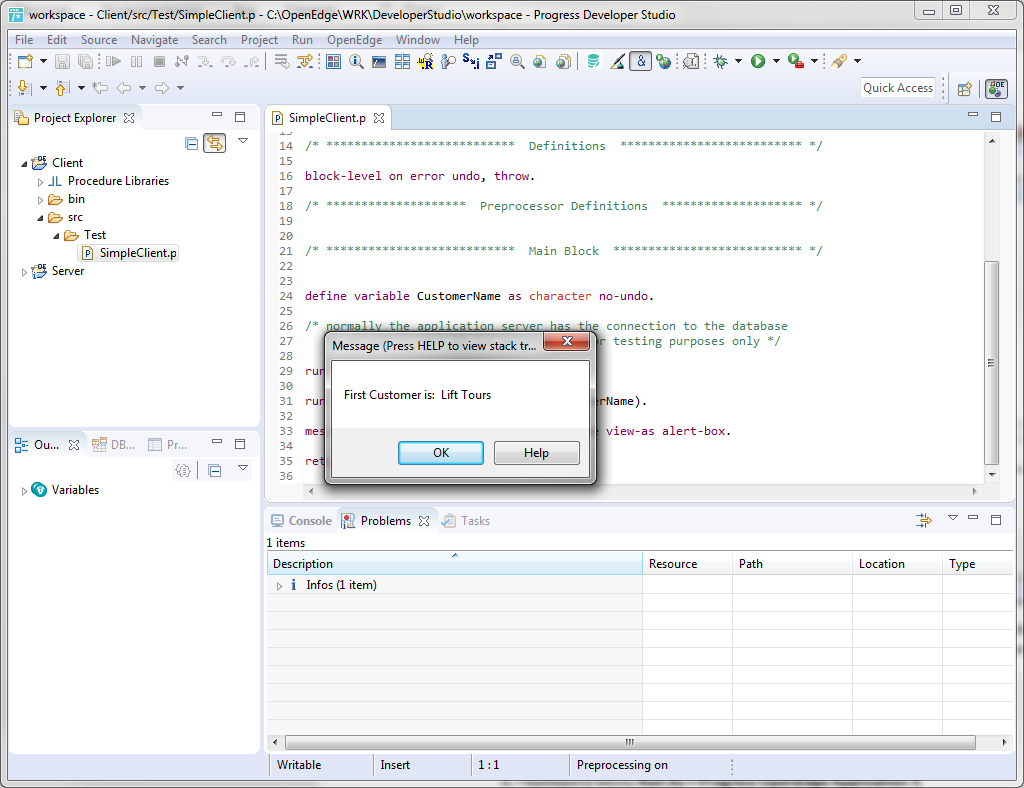Open the Problems view menu triangle
This screenshot has width=1024, height=788.
[953, 518]
